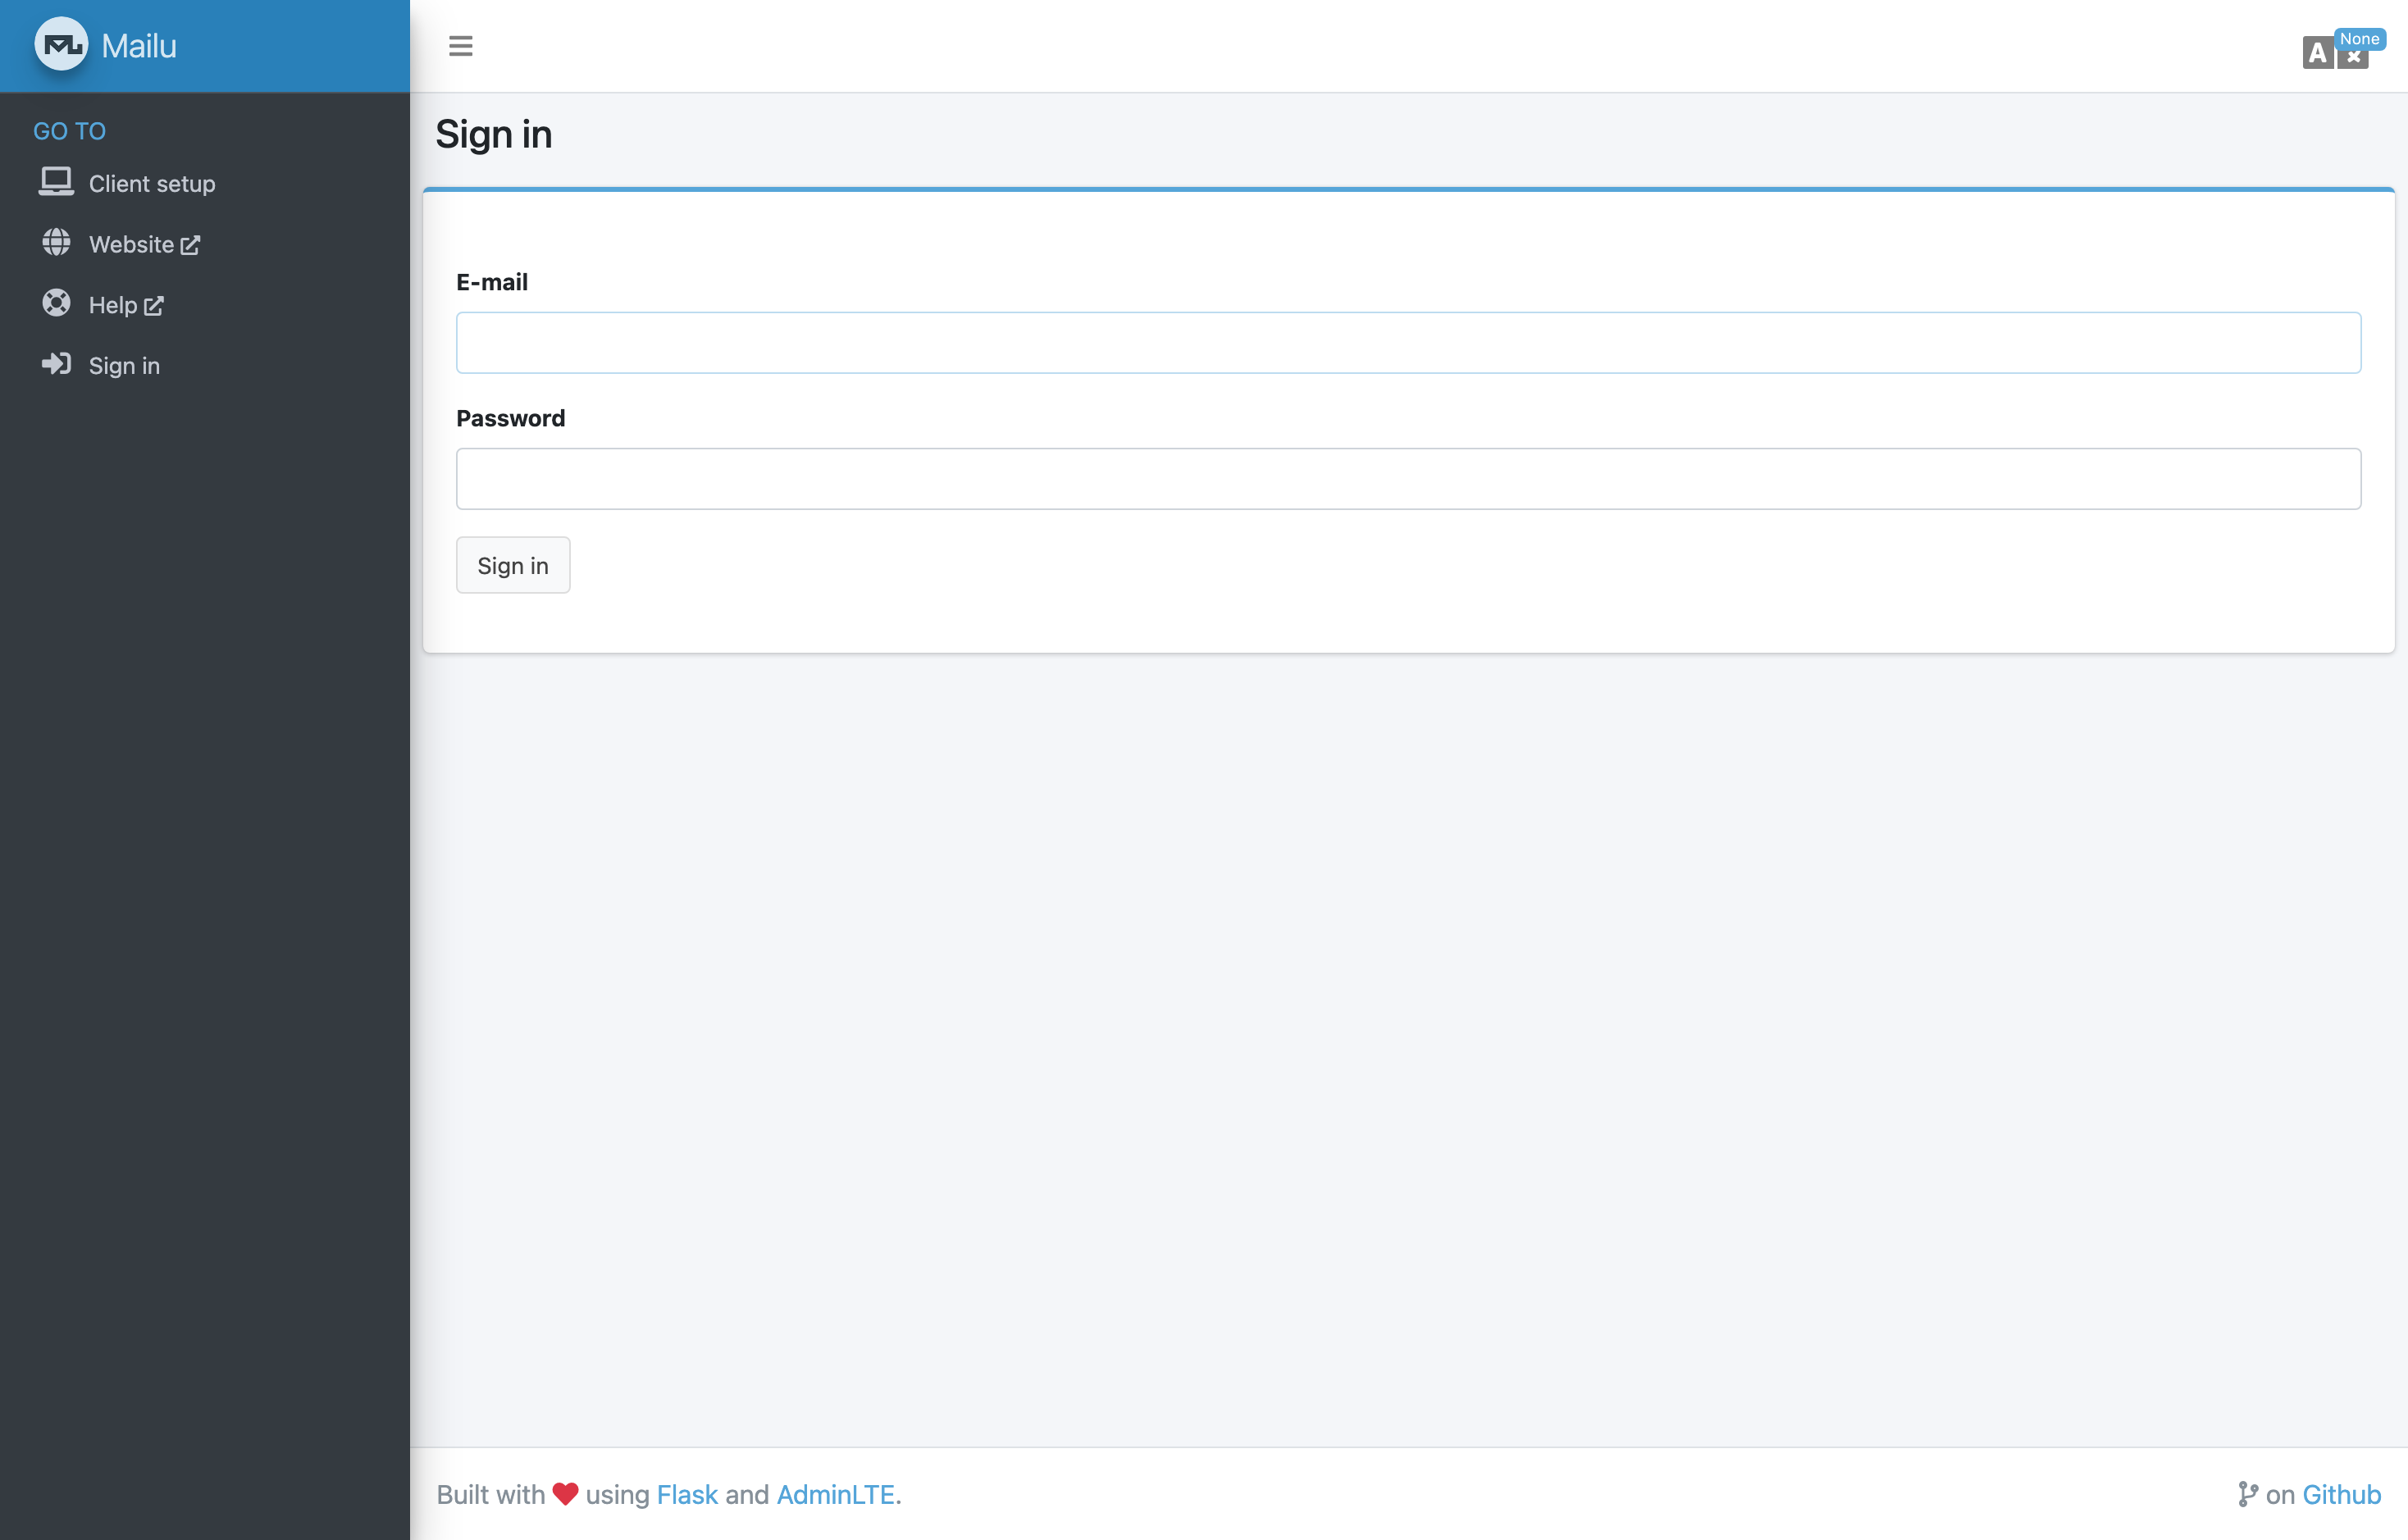Select Sign in from the sidebar
Viewport: 2408px width, 1540px height.
tap(124, 366)
